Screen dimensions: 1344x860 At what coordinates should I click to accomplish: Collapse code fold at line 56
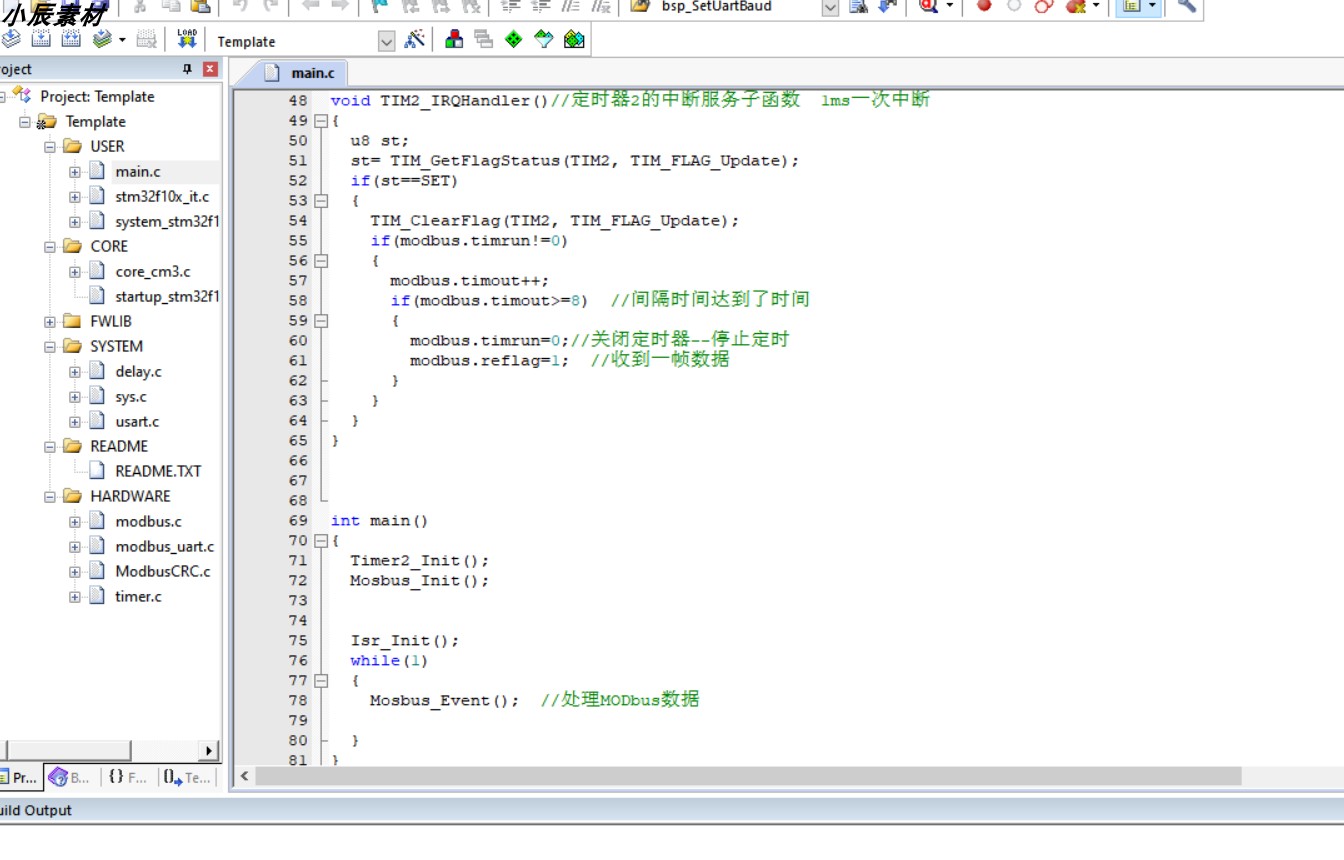tap(321, 261)
